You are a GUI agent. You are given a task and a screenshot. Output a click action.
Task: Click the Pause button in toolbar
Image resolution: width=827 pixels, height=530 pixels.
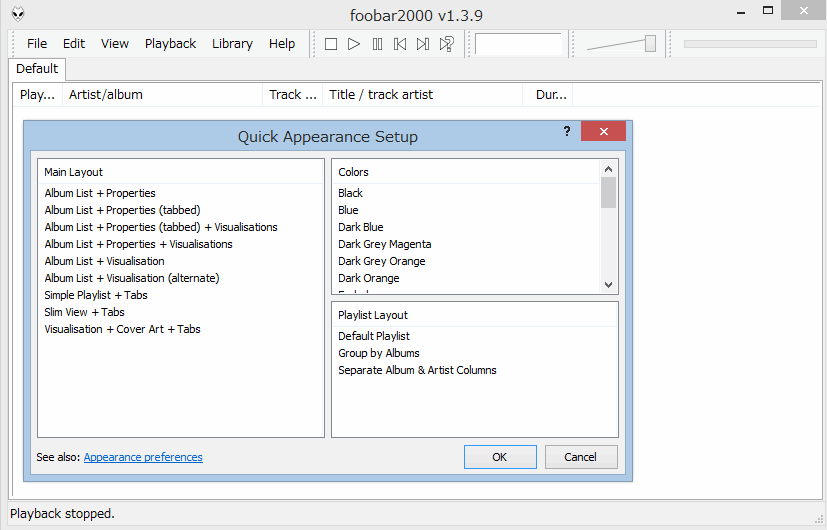tap(377, 44)
